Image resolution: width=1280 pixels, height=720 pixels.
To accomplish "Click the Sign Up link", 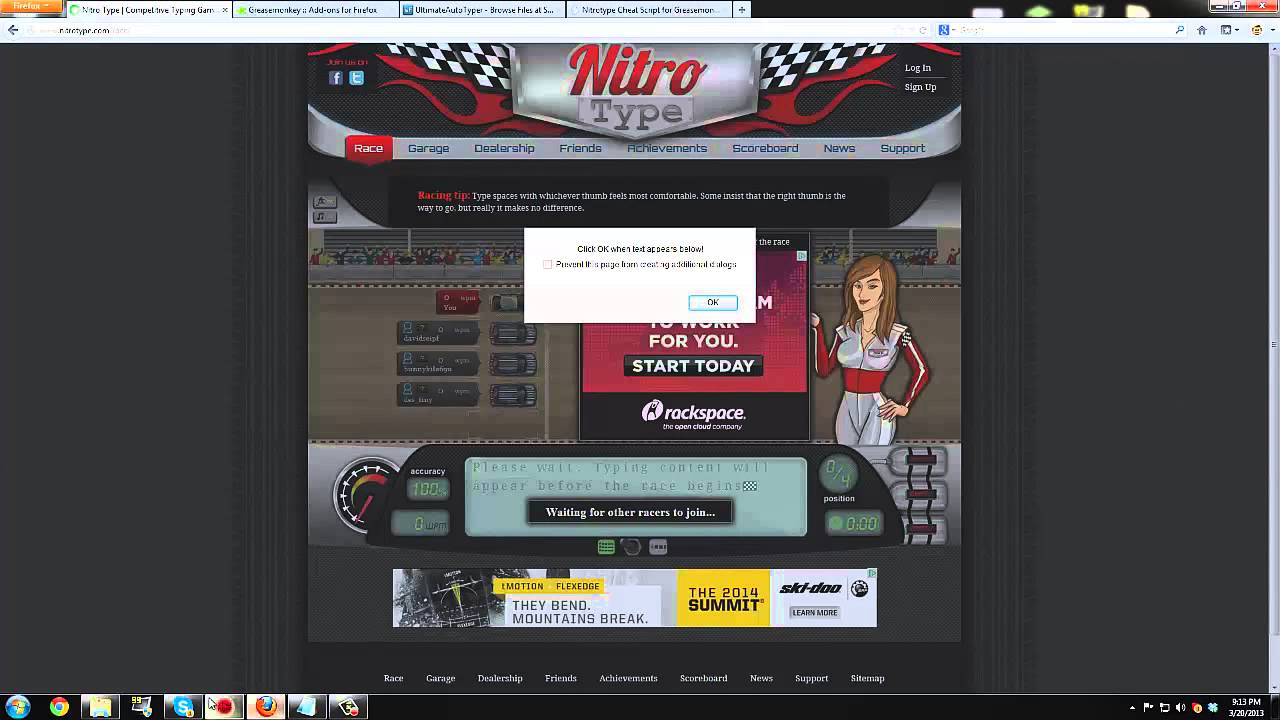I will [920, 87].
